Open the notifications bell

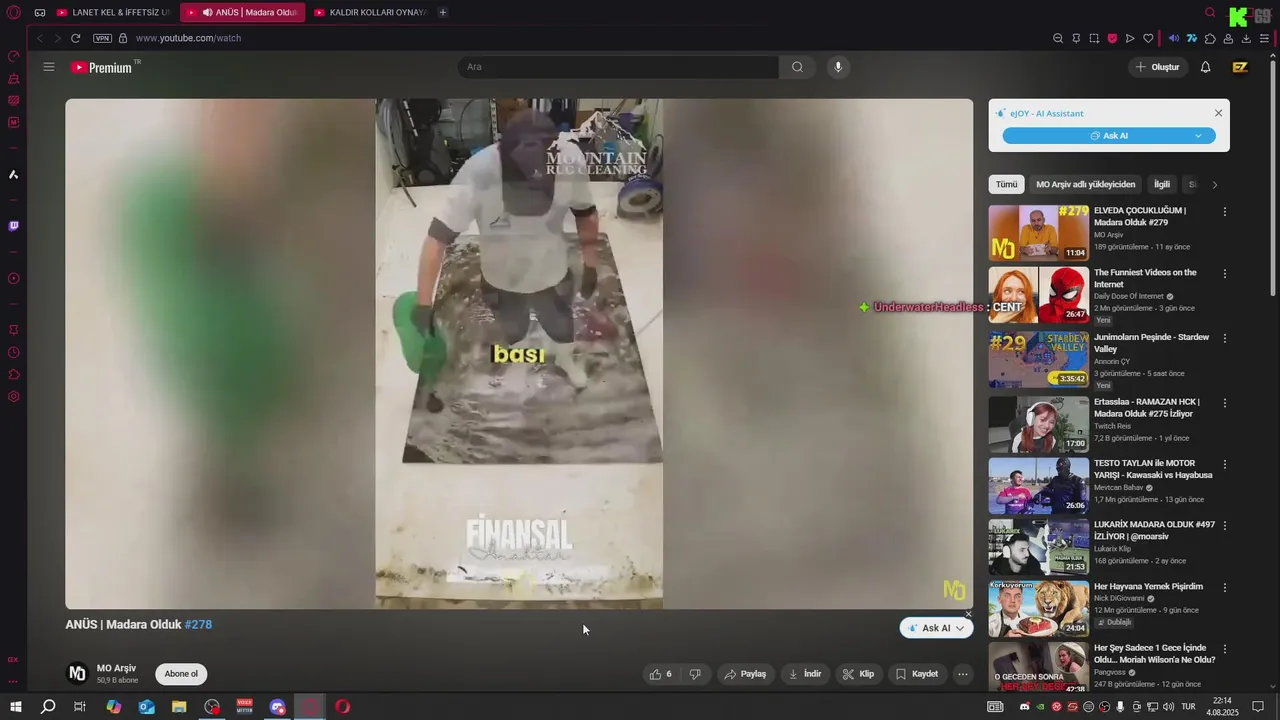point(1205,67)
